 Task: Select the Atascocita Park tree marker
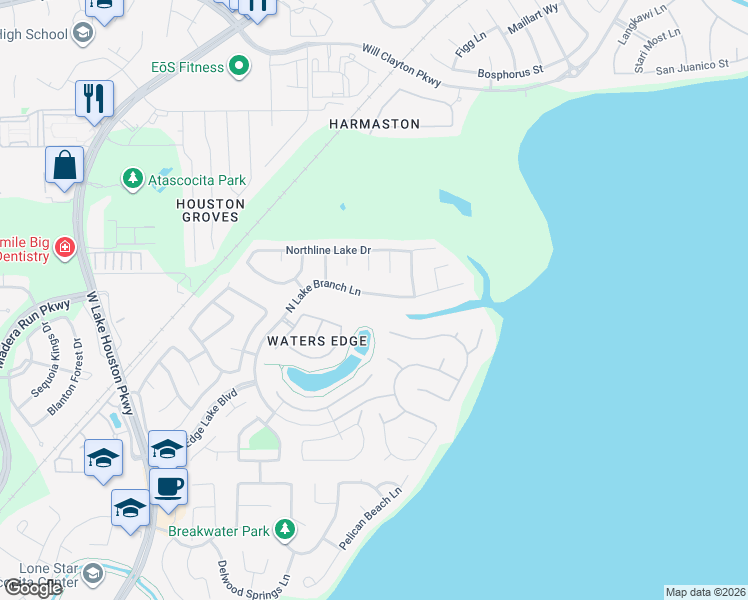(x=133, y=179)
